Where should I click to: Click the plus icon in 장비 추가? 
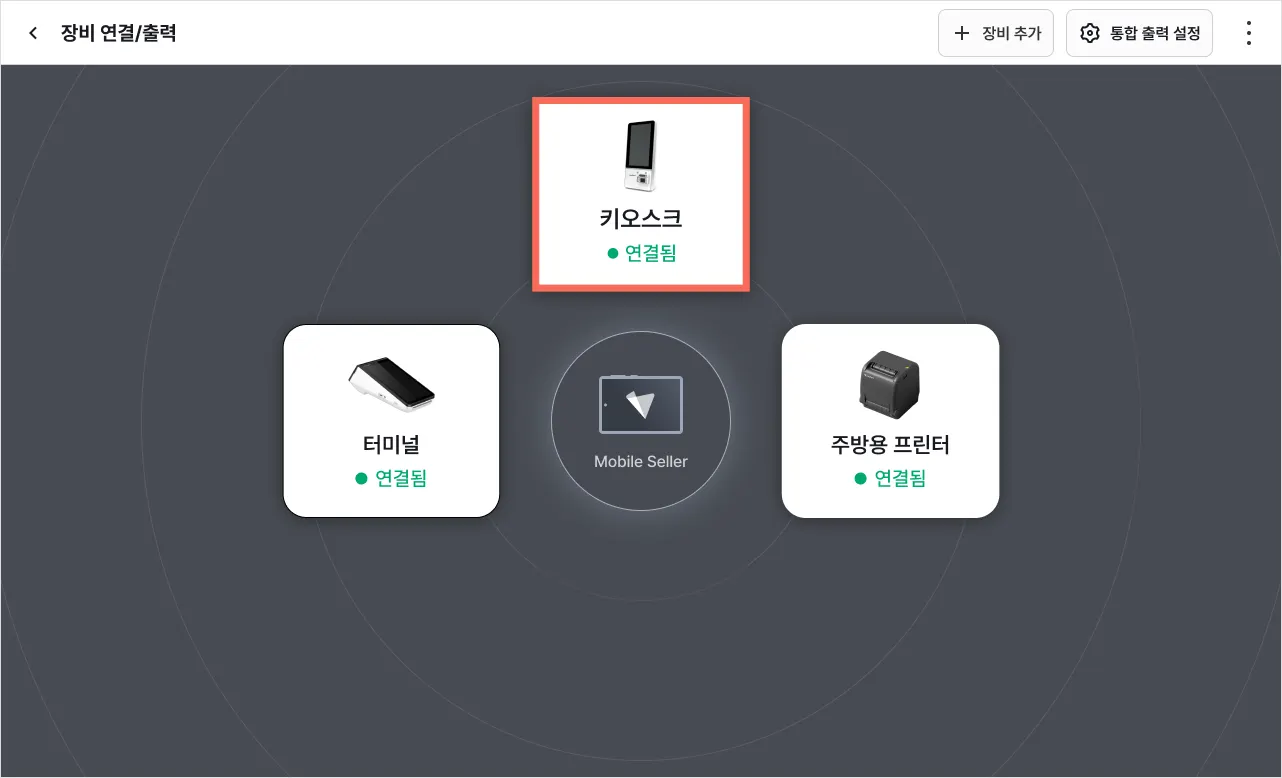[962, 33]
